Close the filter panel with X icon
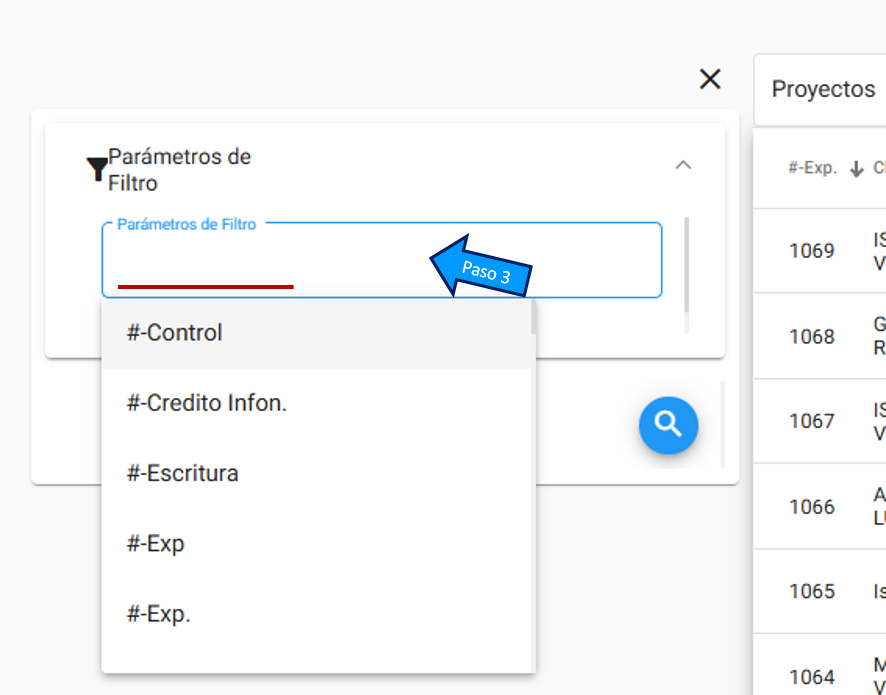This screenshot has width=886, height=695. 710,79
